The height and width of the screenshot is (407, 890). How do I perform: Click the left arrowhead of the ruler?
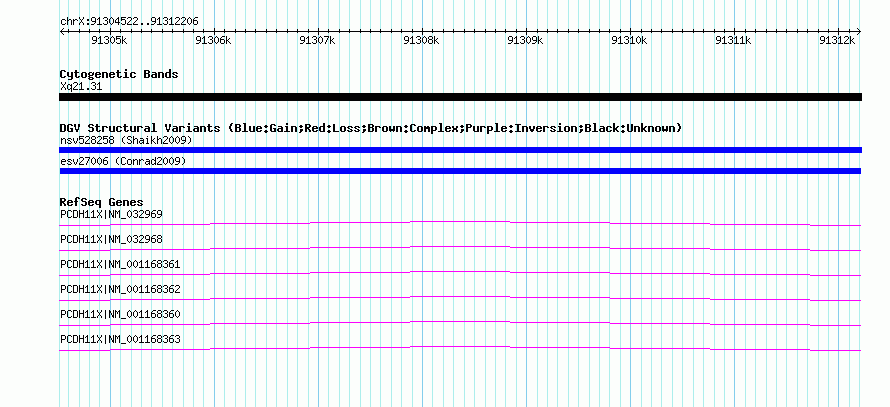pos(62,32)
